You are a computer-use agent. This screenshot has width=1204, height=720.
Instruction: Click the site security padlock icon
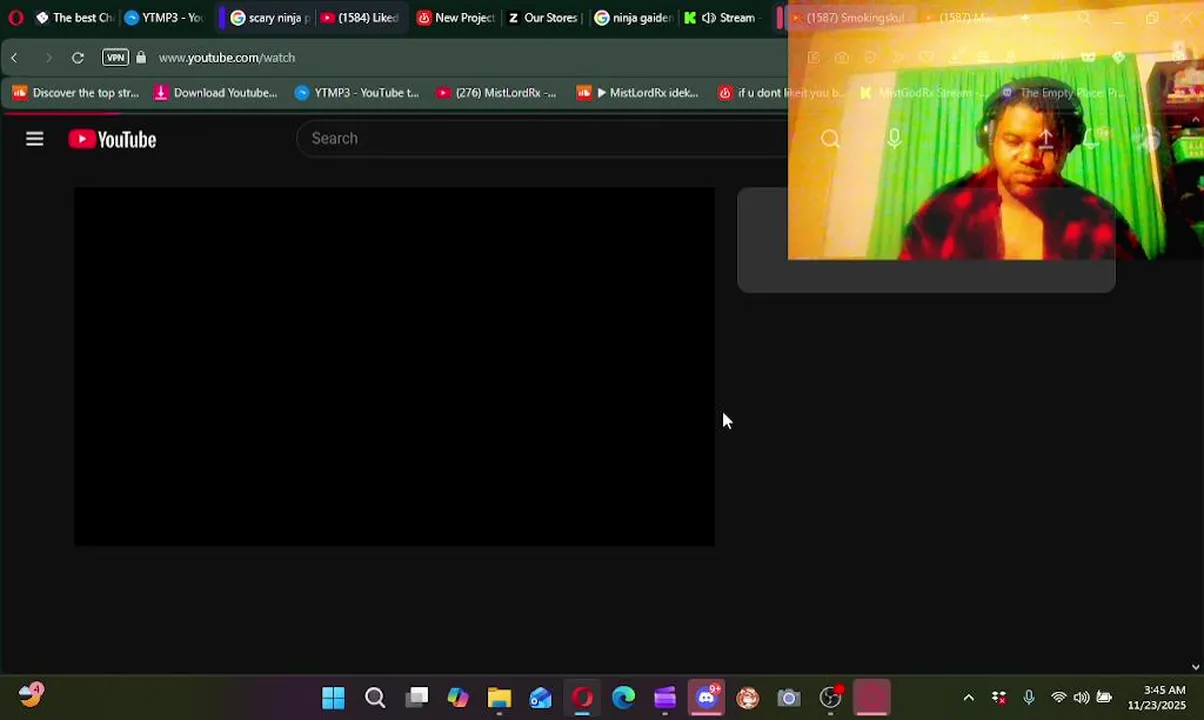pos(141,58)
